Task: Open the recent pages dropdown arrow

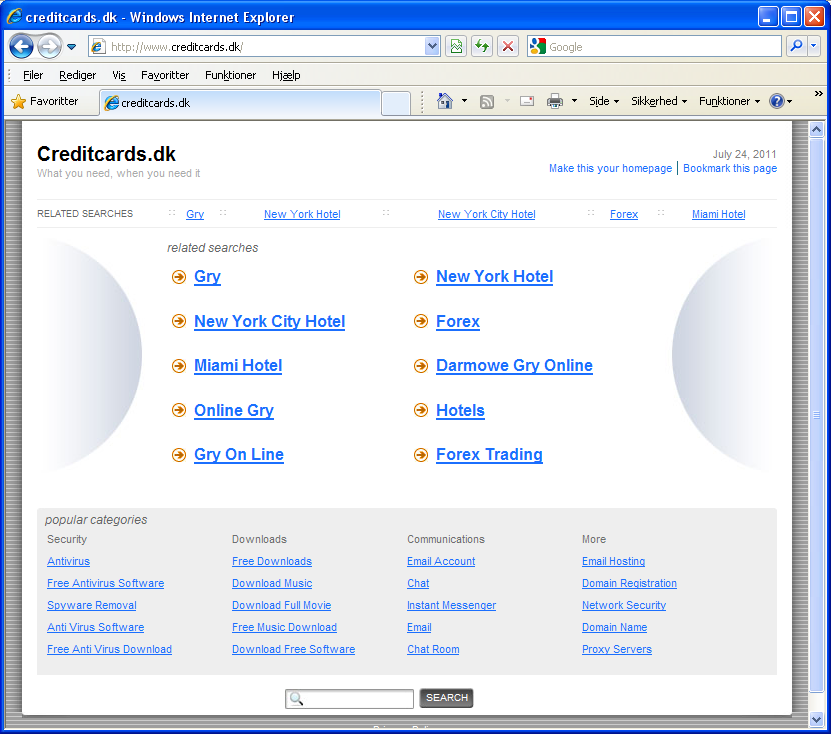Action: pos(72,47)
